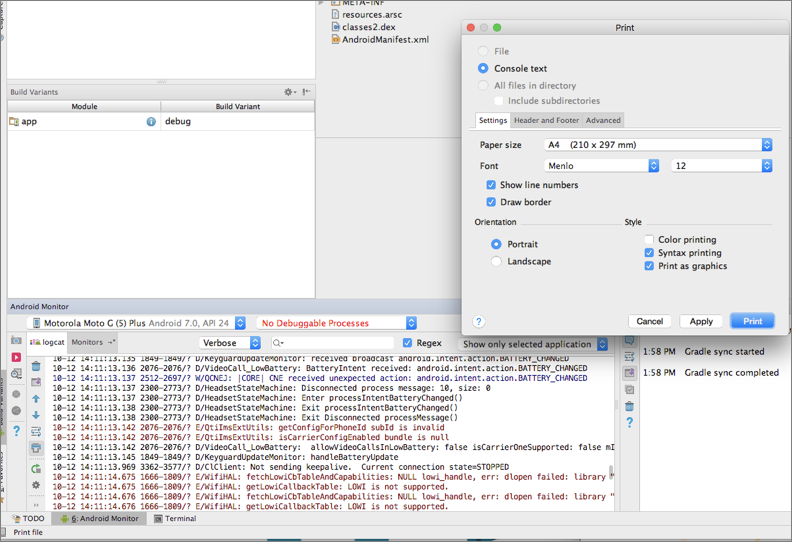Capture a screenshot using Android Monitor's camera icon
Viewport: 792px width, 542px height.
point(16,341)
